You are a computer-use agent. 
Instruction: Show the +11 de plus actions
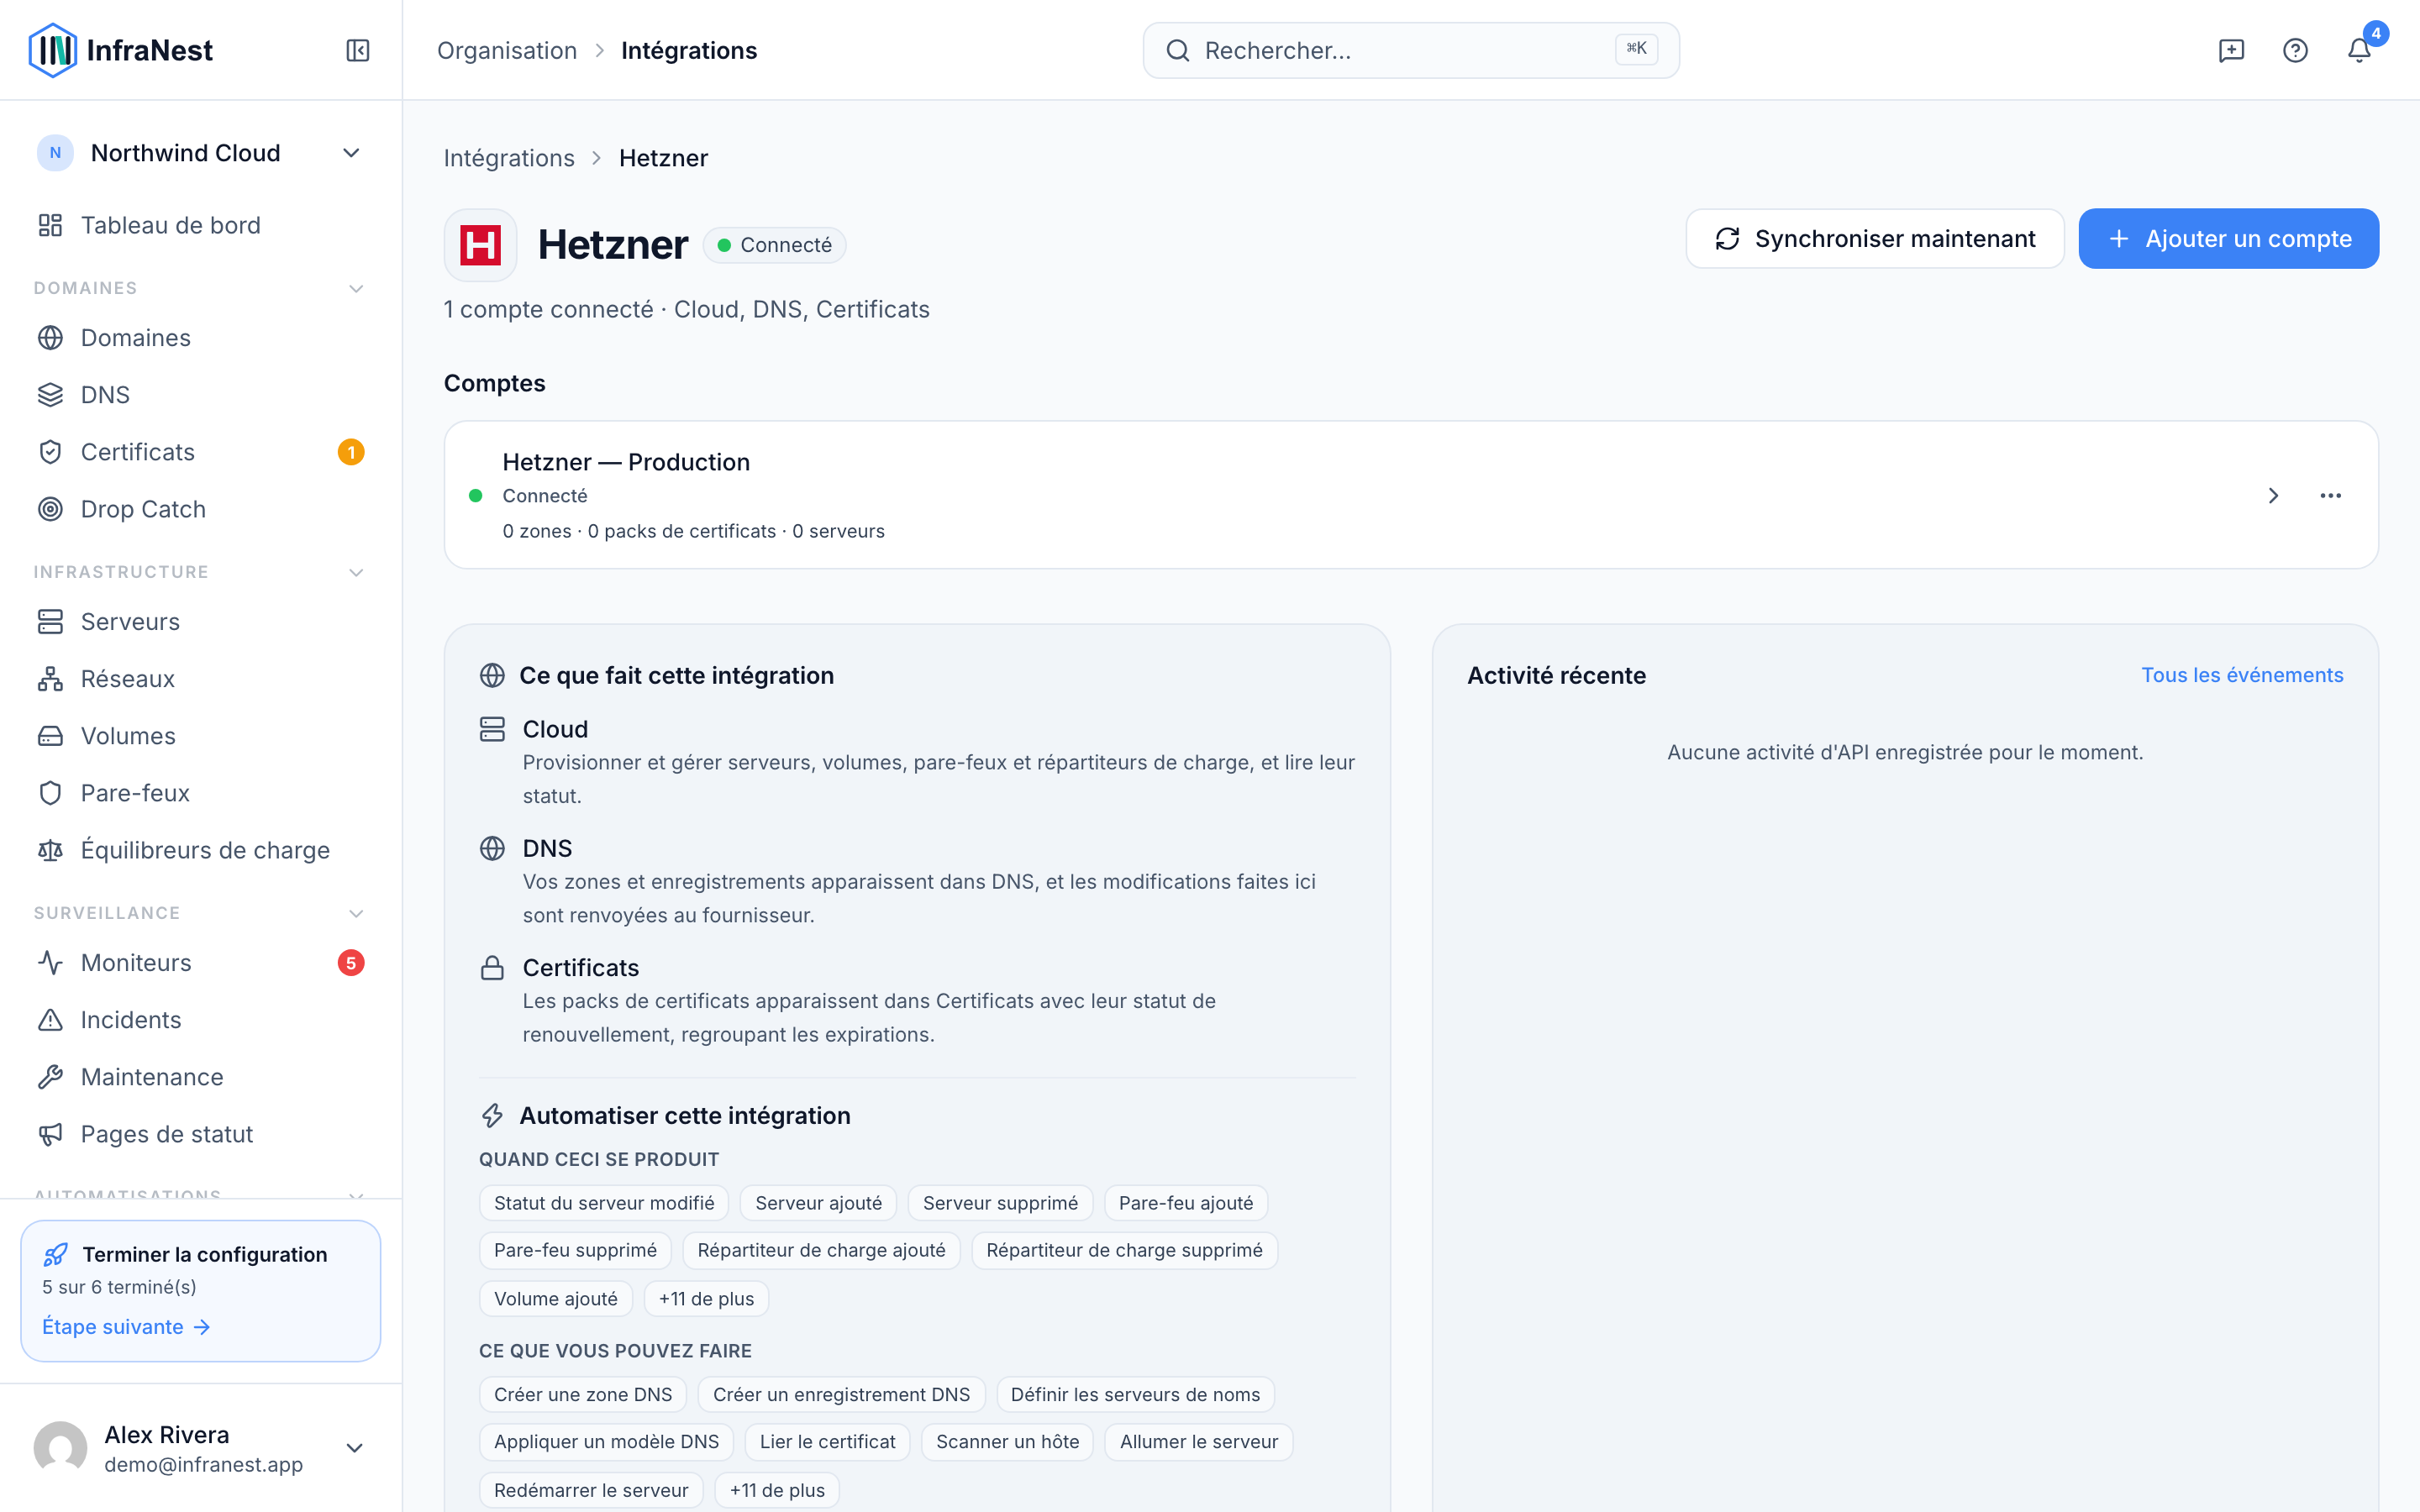(777, 1490)
